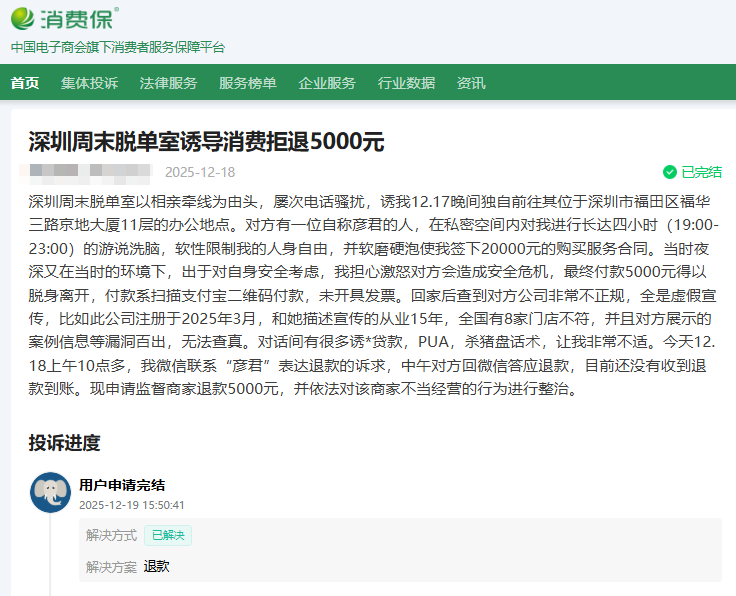Click the 已解决 resolution badge

tap(167, 535)
